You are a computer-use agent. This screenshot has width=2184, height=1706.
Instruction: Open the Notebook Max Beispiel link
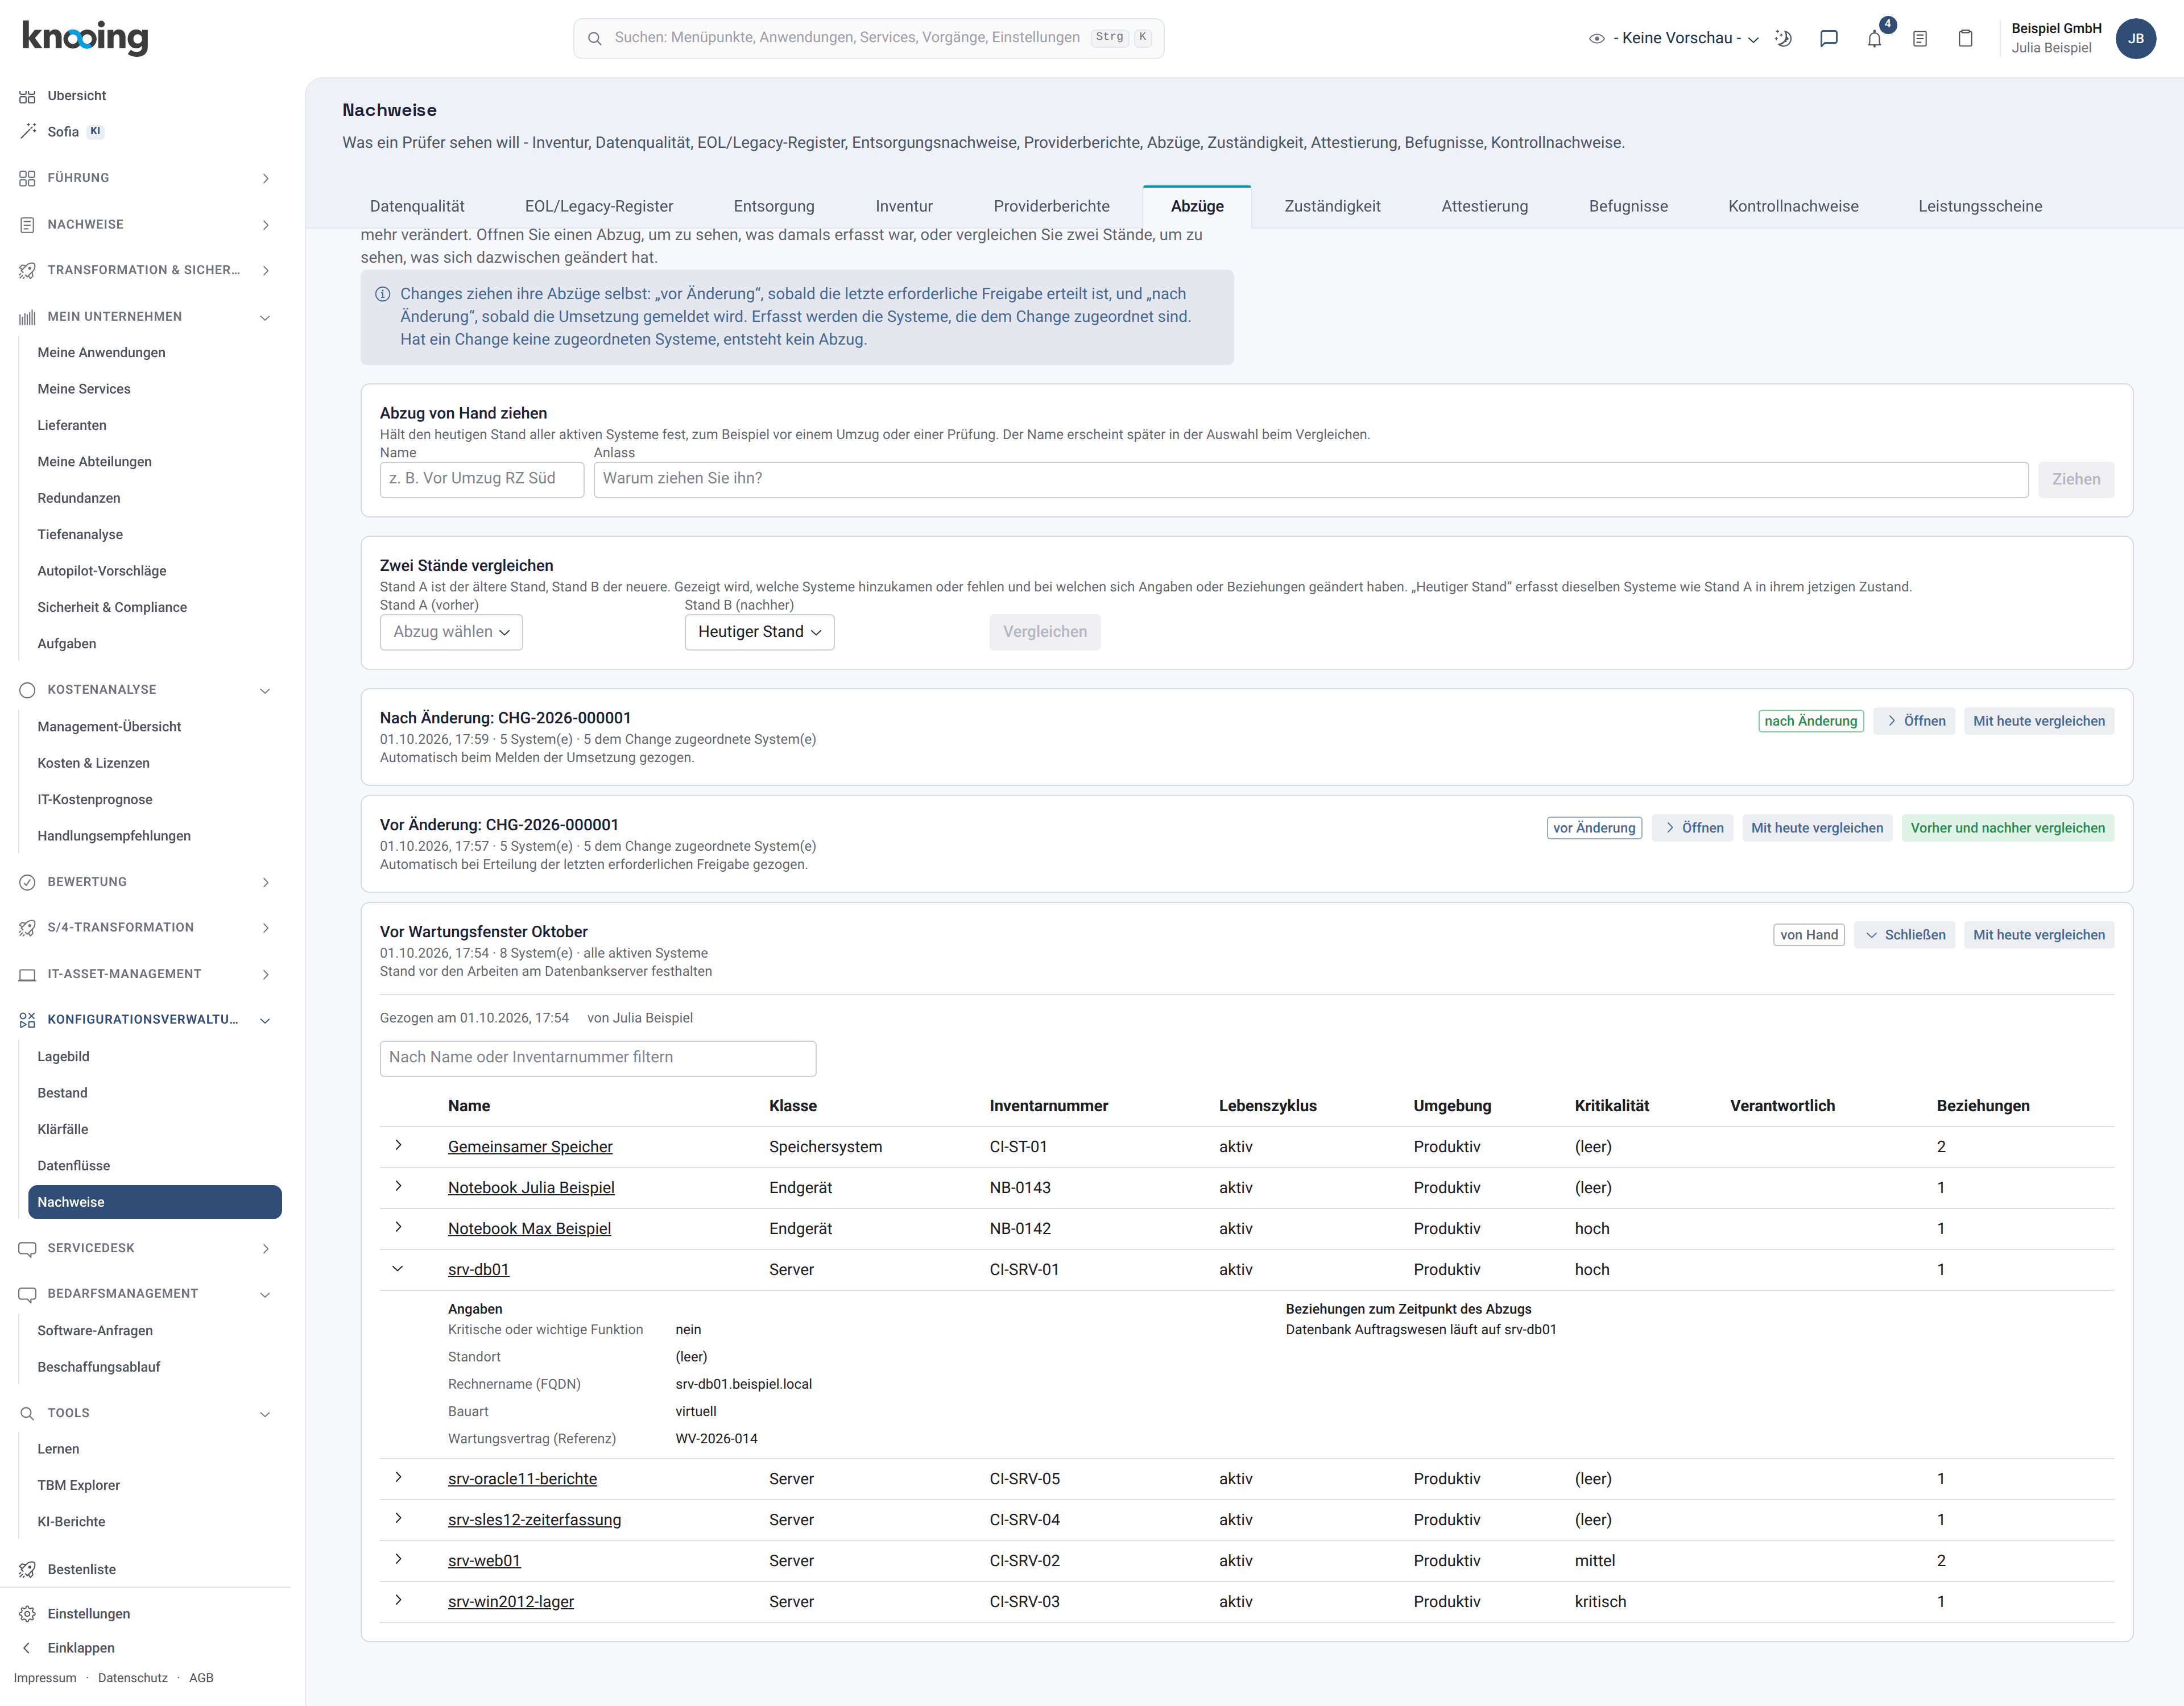[529, 1228]
